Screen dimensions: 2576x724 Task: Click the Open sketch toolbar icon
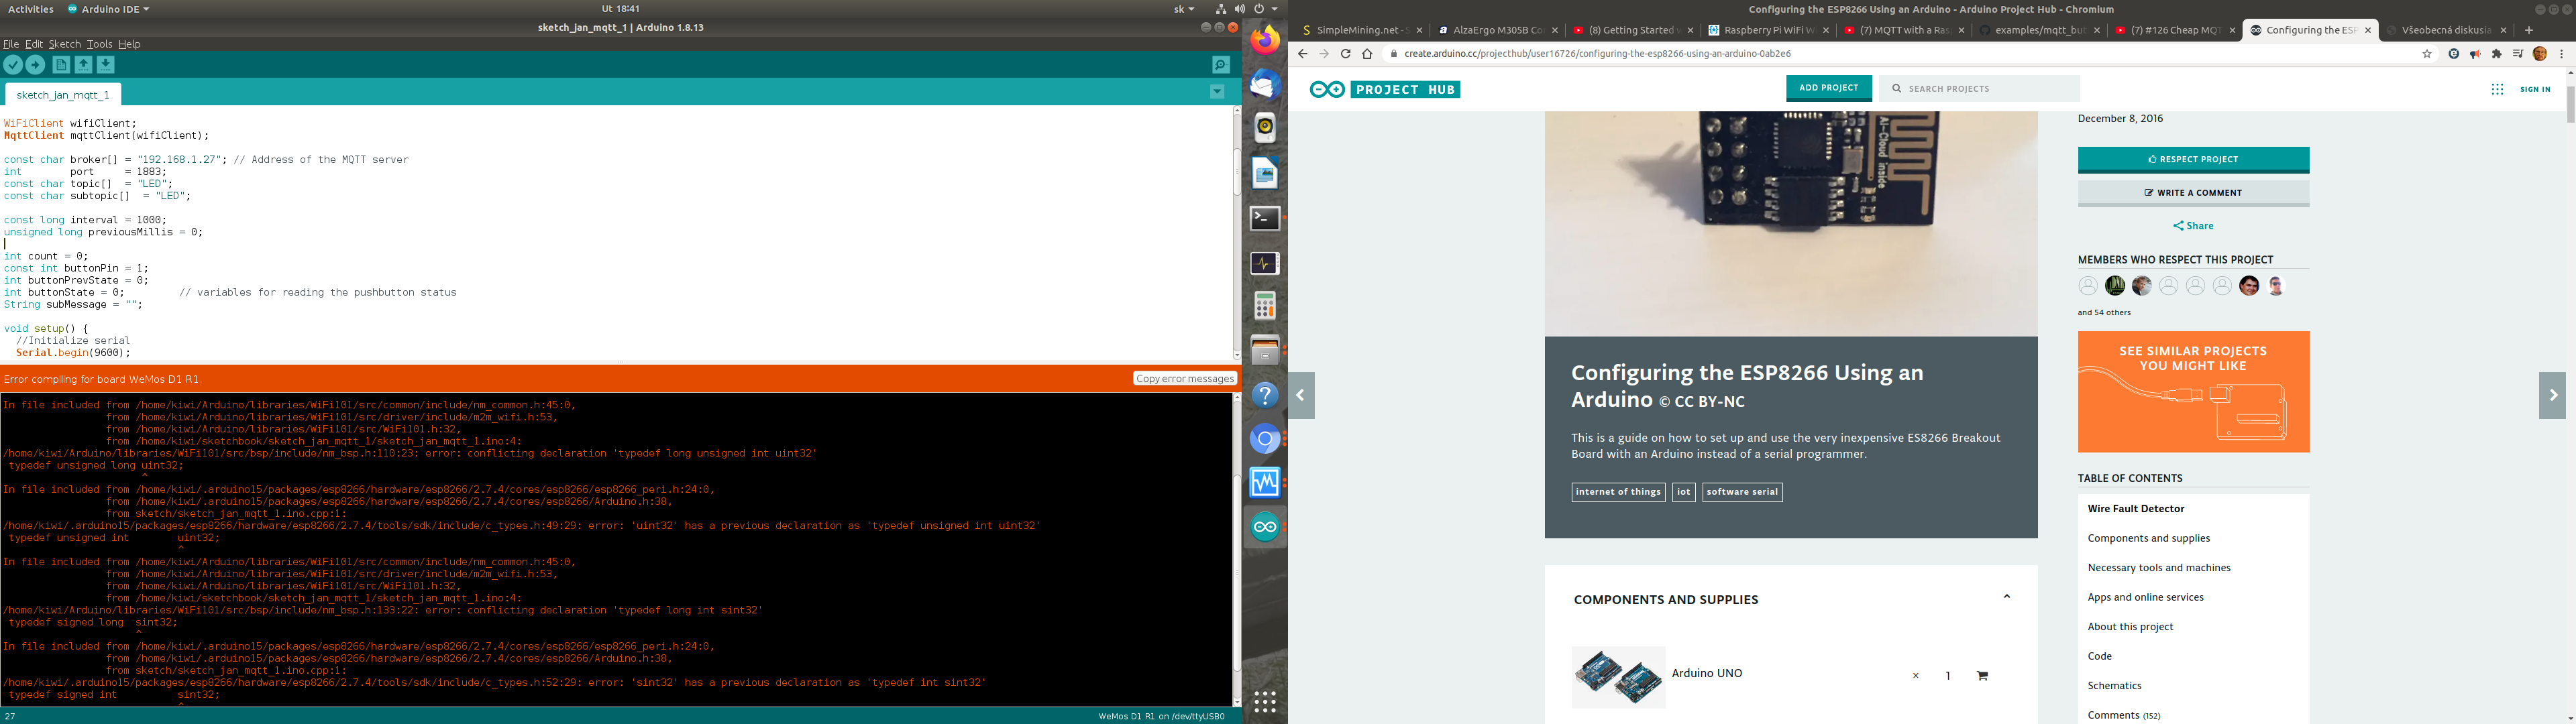84,65
